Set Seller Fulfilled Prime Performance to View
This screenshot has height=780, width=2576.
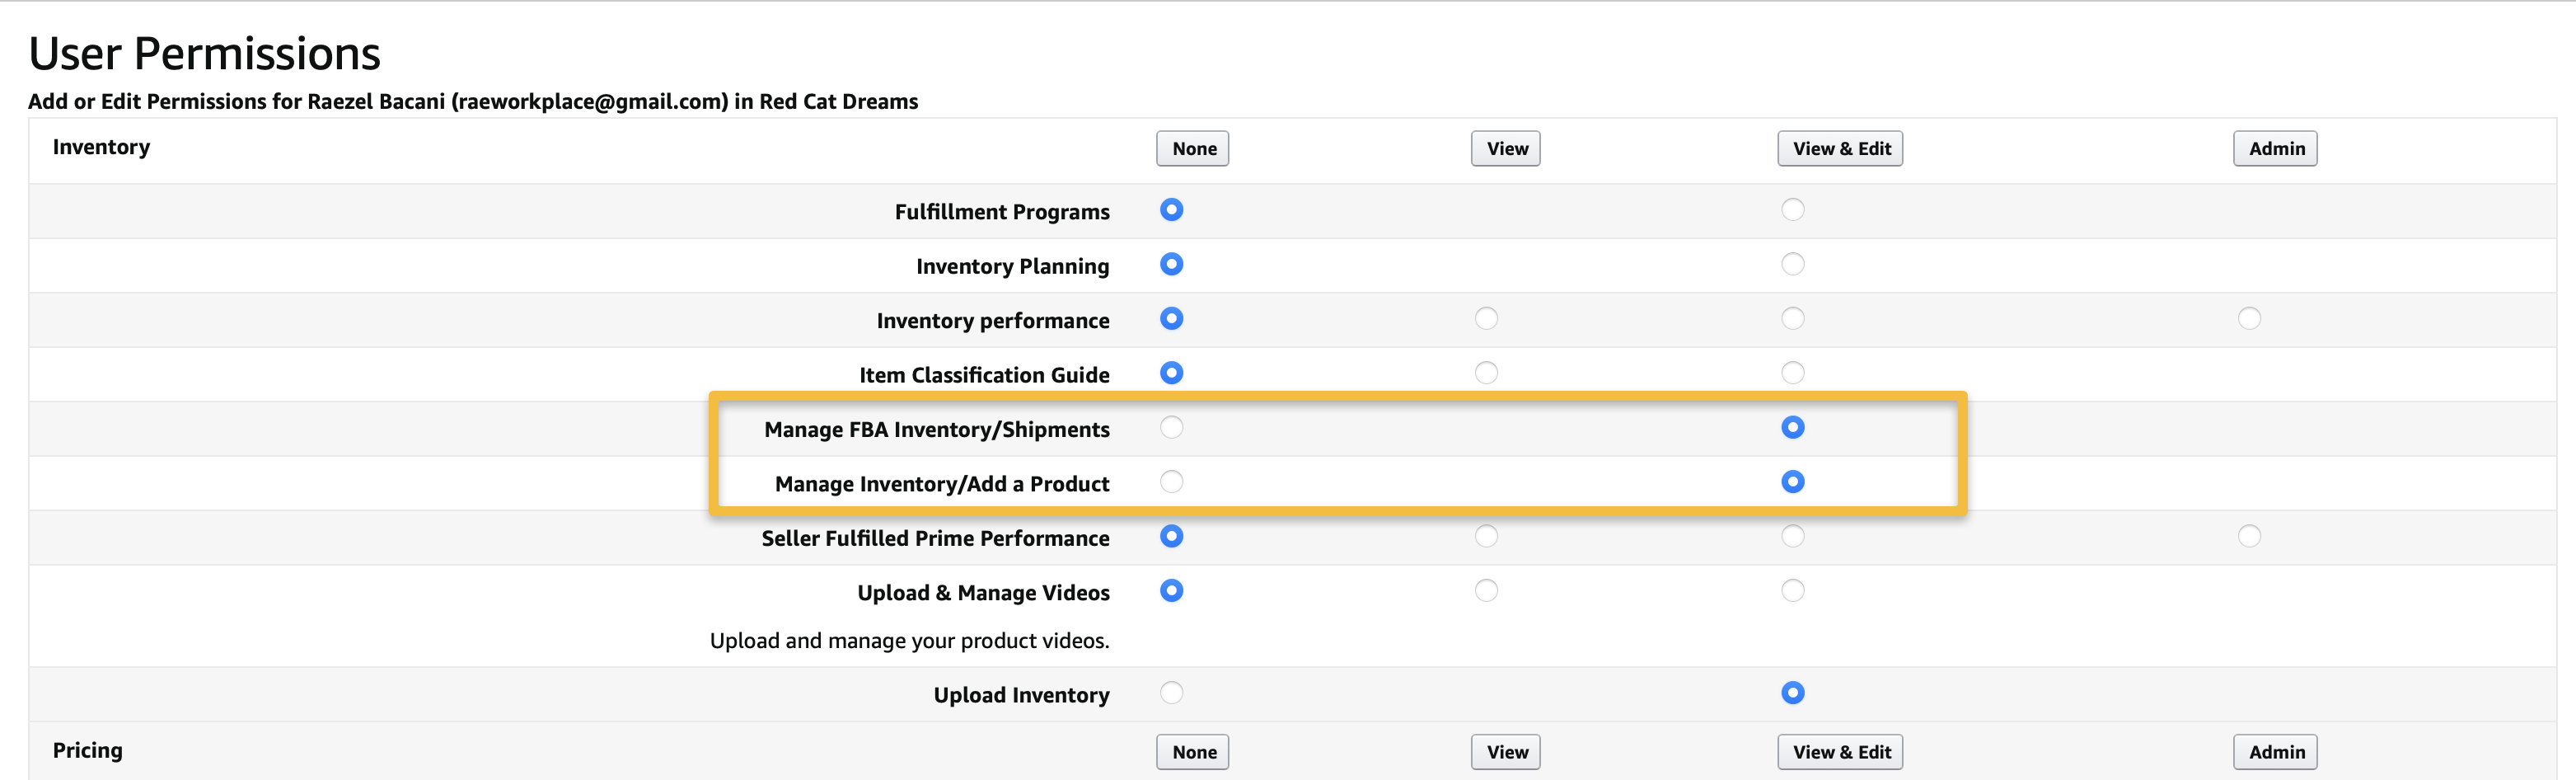1487,536
